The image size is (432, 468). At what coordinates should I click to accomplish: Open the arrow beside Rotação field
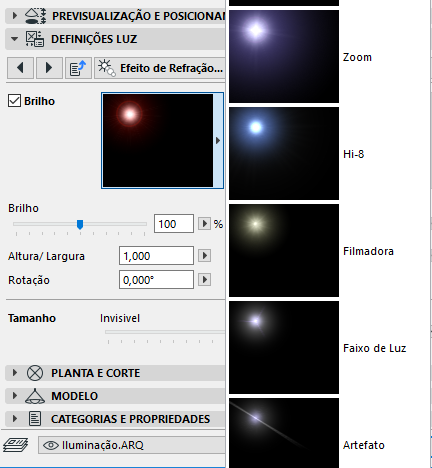pos(204,279)
